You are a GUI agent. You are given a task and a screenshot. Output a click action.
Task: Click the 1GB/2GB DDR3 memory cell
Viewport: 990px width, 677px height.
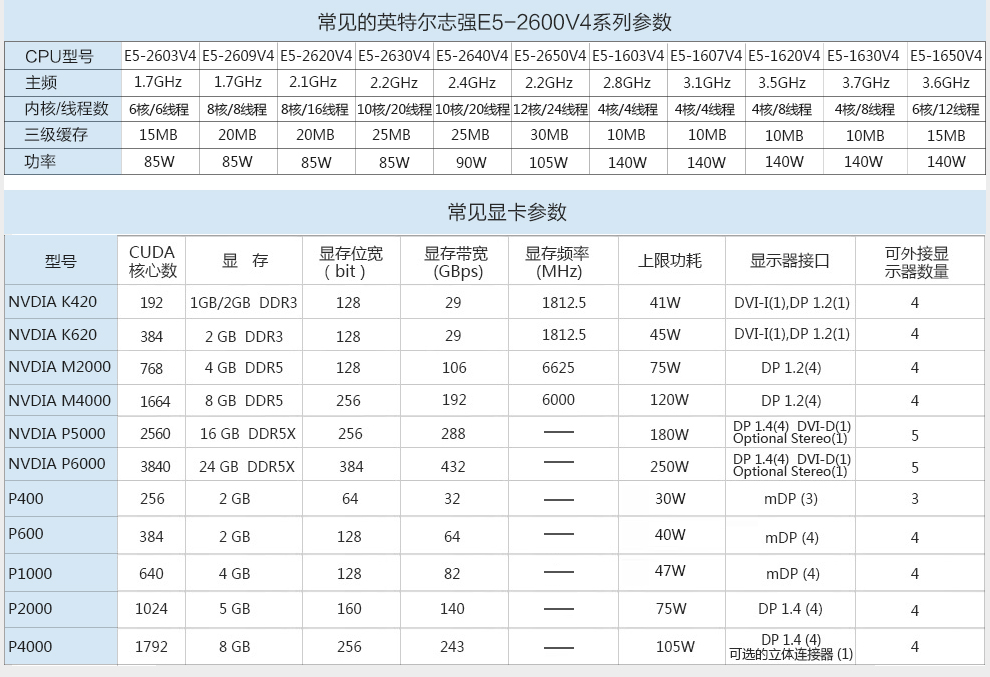click(244, 303)
